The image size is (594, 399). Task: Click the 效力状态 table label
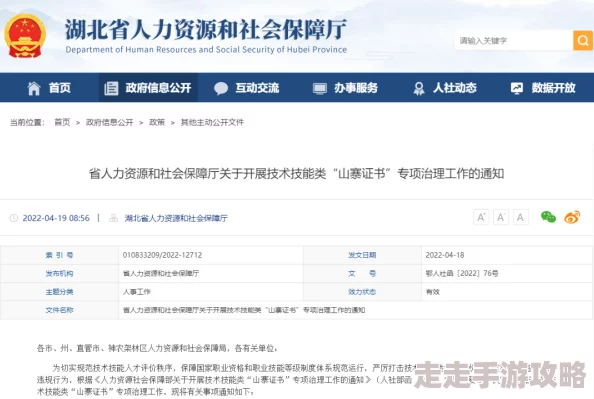362,292
